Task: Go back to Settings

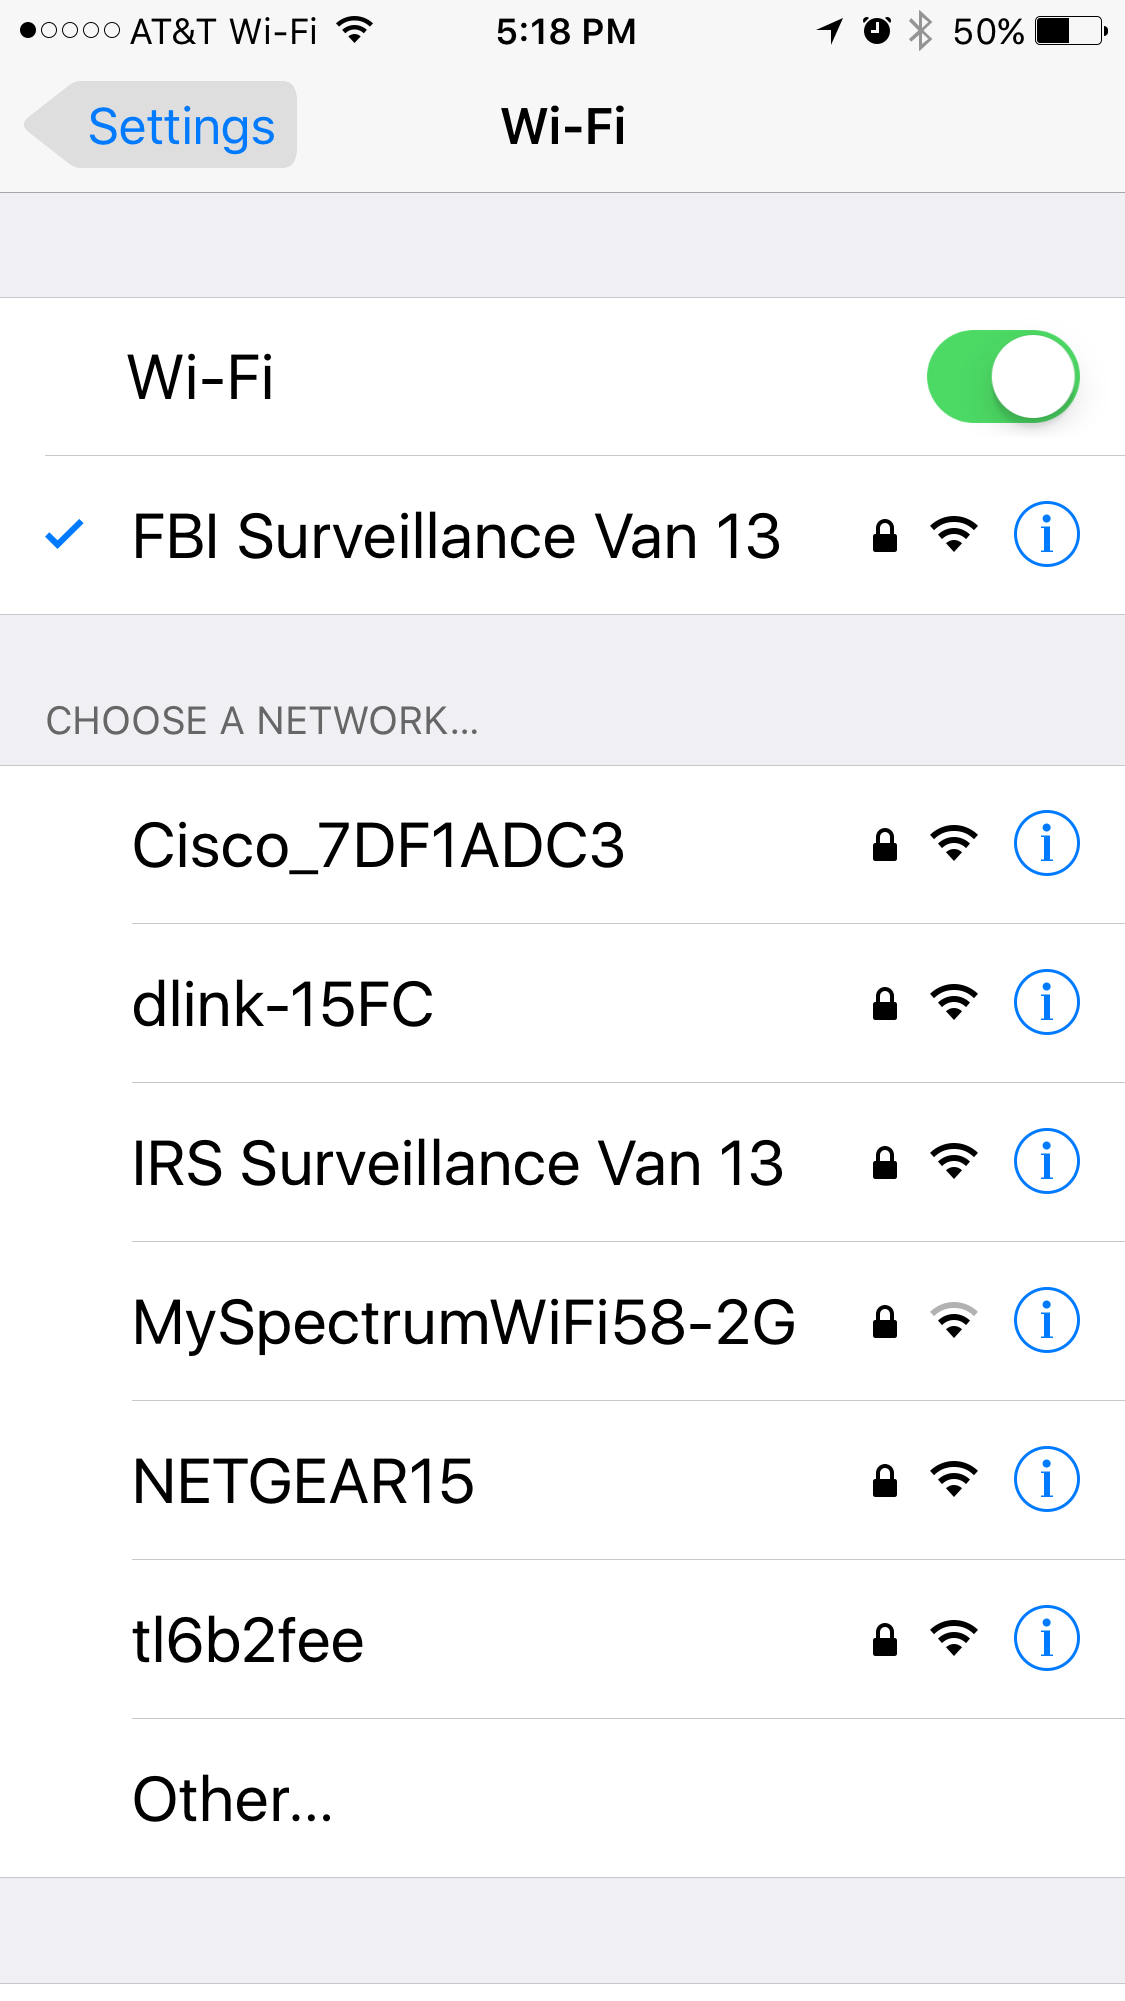Action: click(x=160, y=125)
